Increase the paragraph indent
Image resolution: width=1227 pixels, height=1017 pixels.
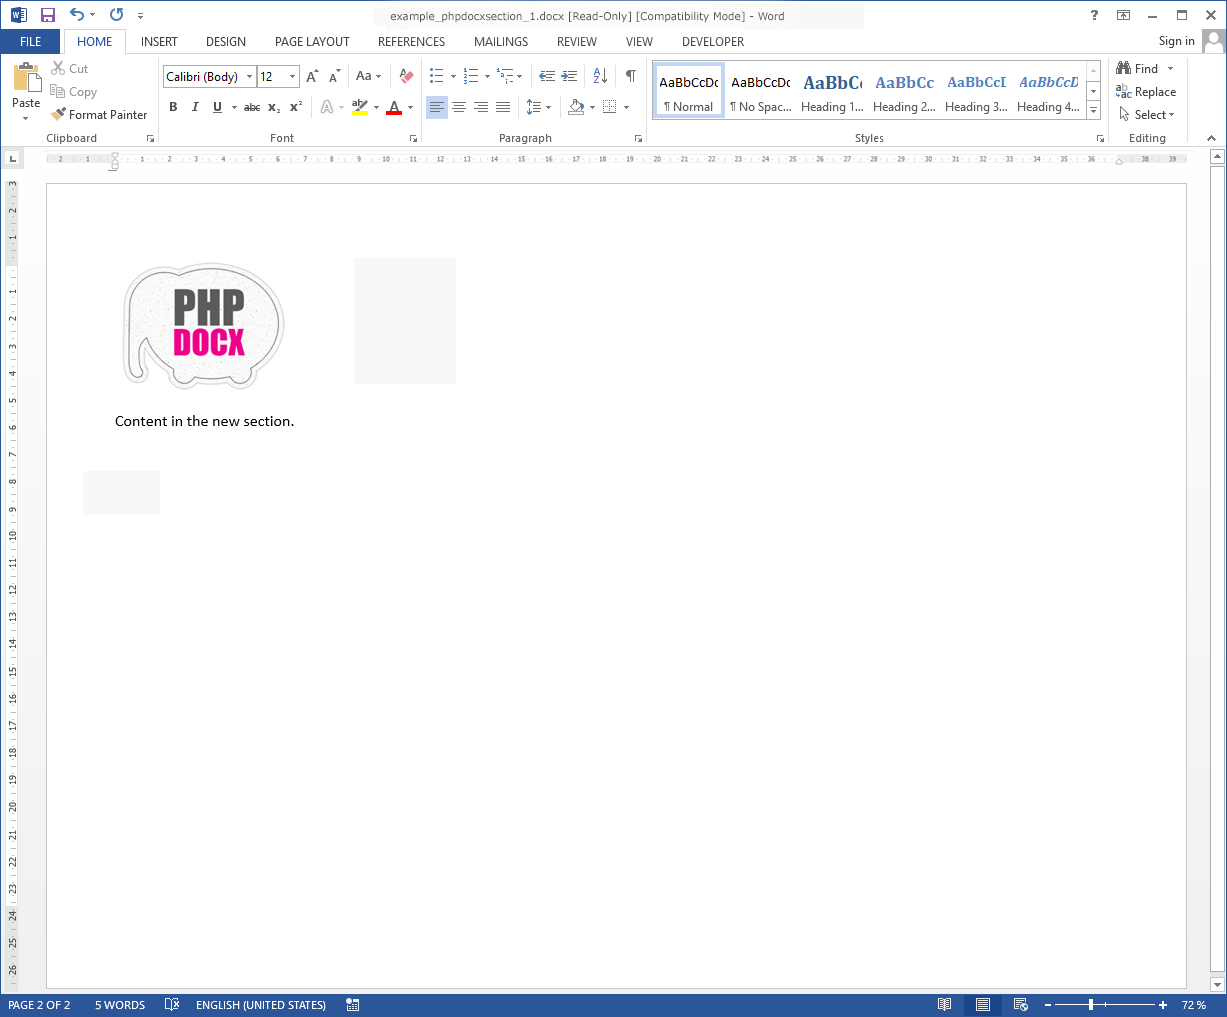coord(569,77)
